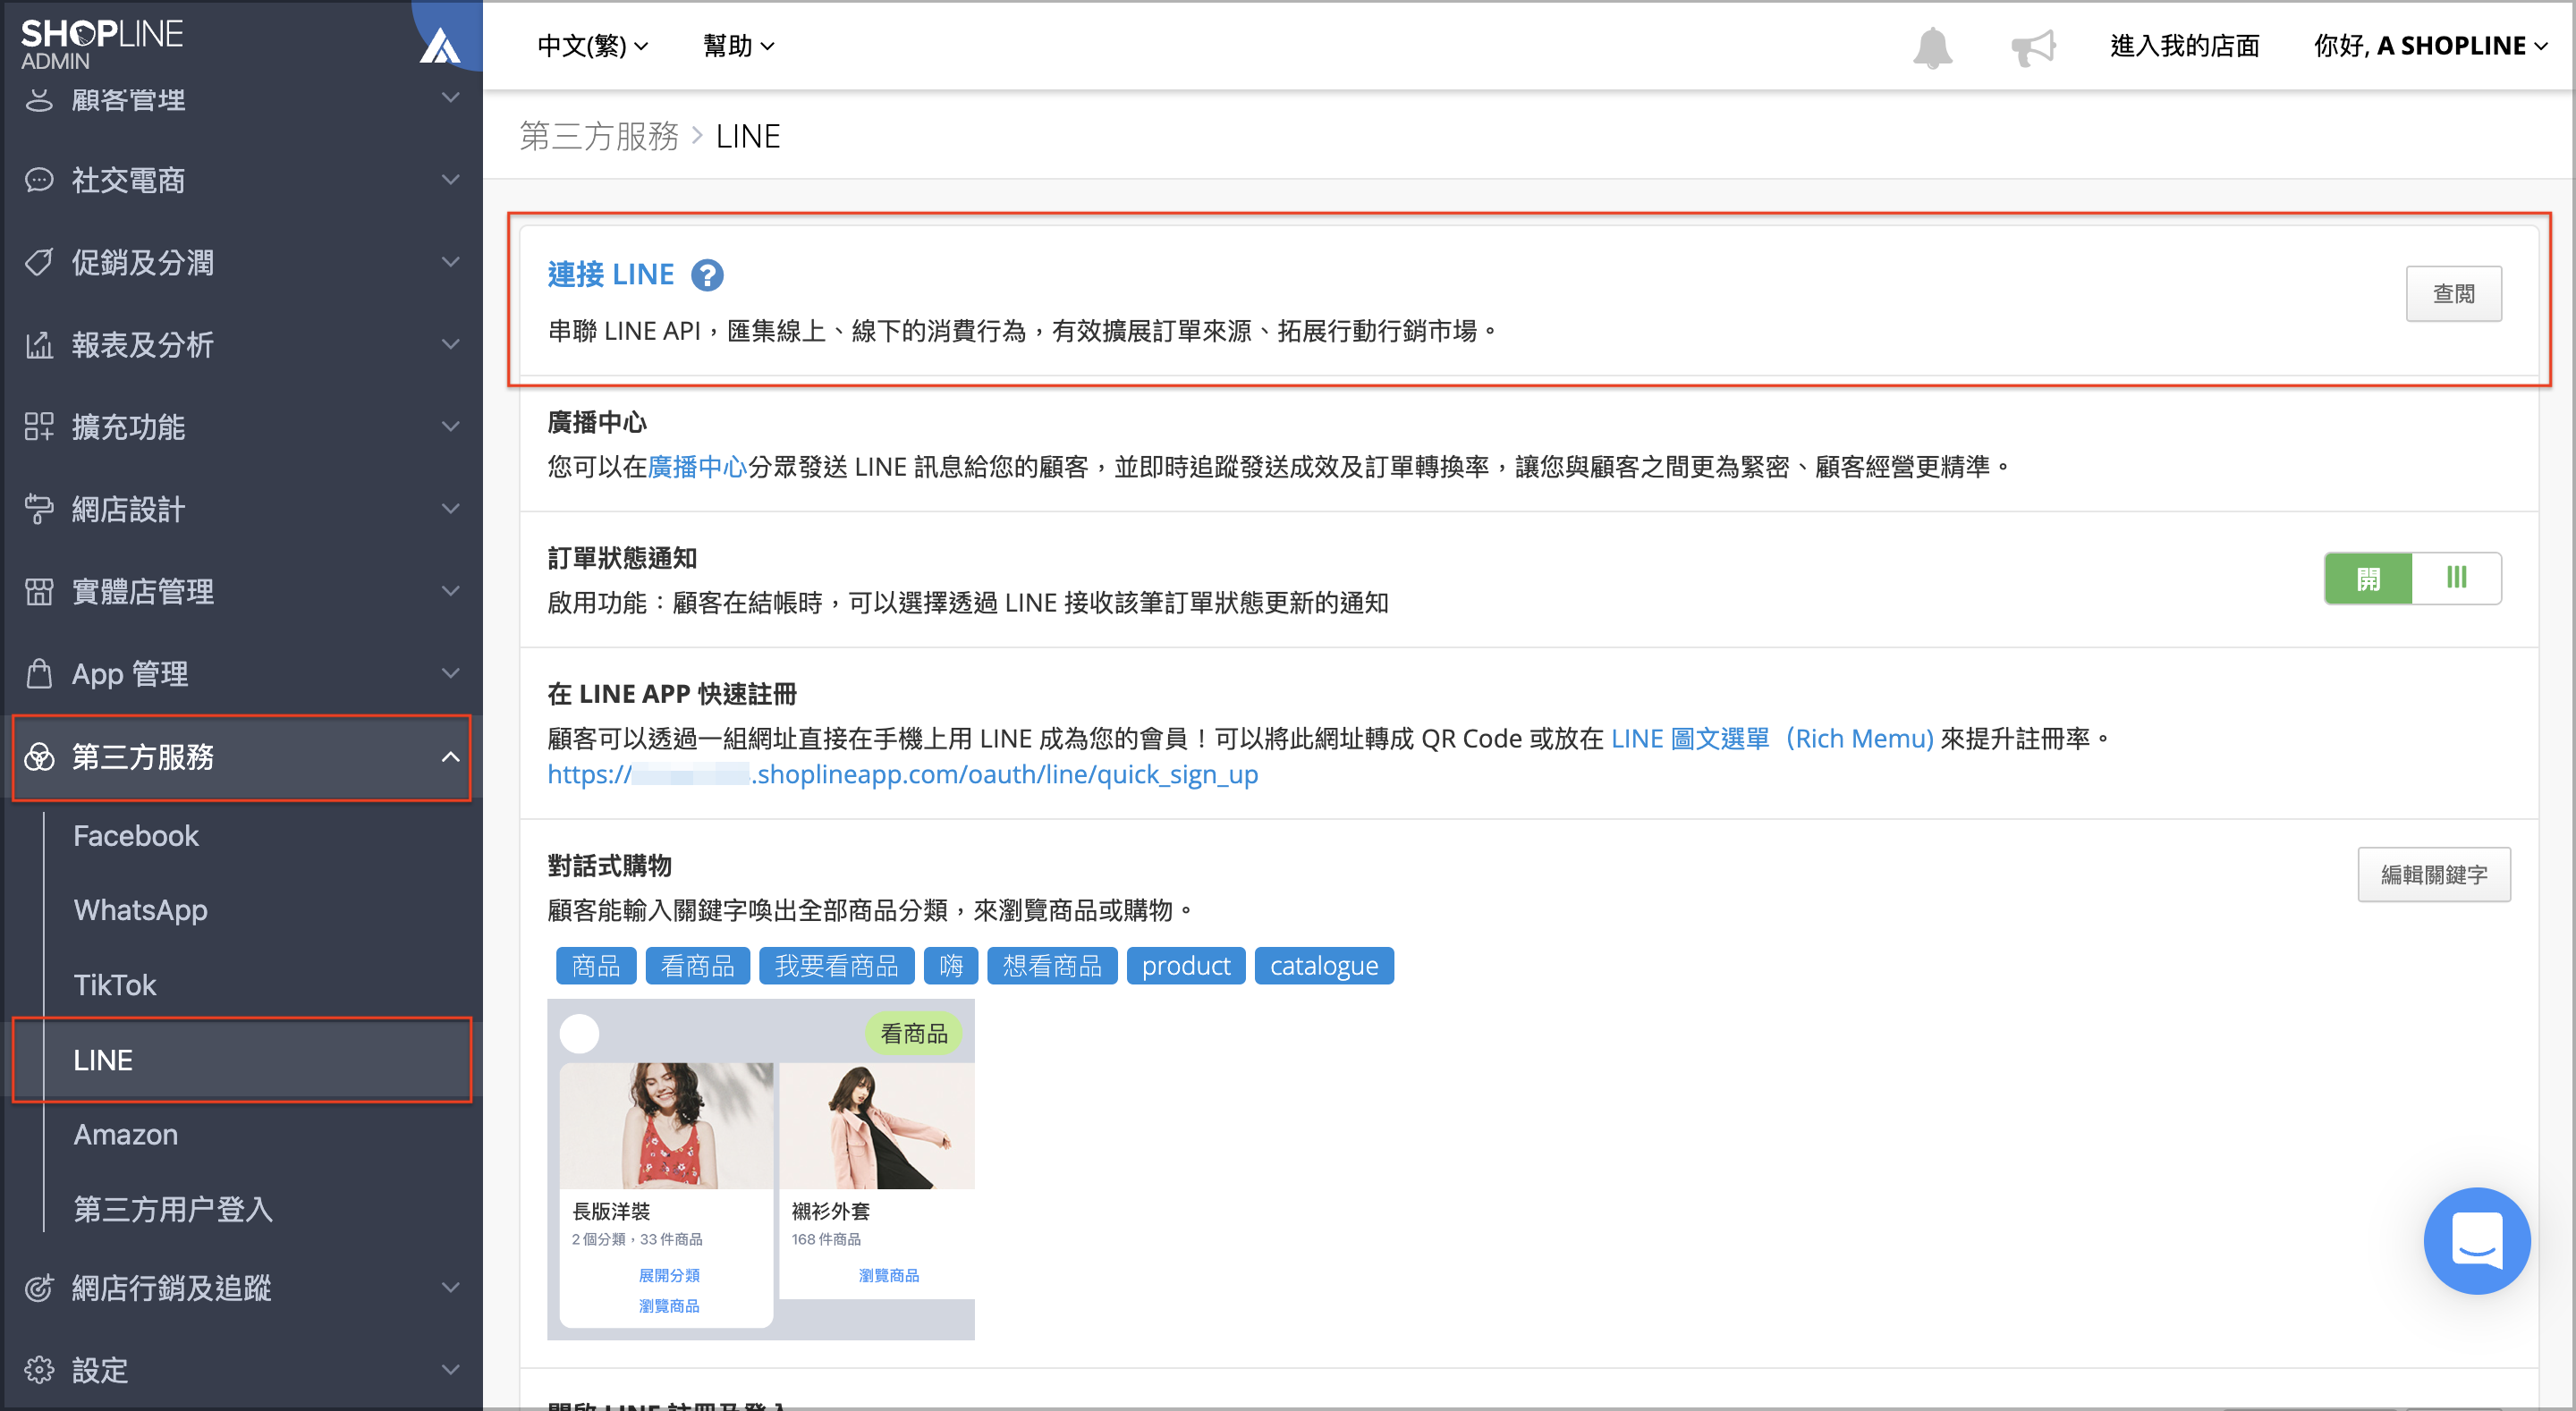
Task: Expand the 報表及分析 section chevron
Action: [451, 344]
